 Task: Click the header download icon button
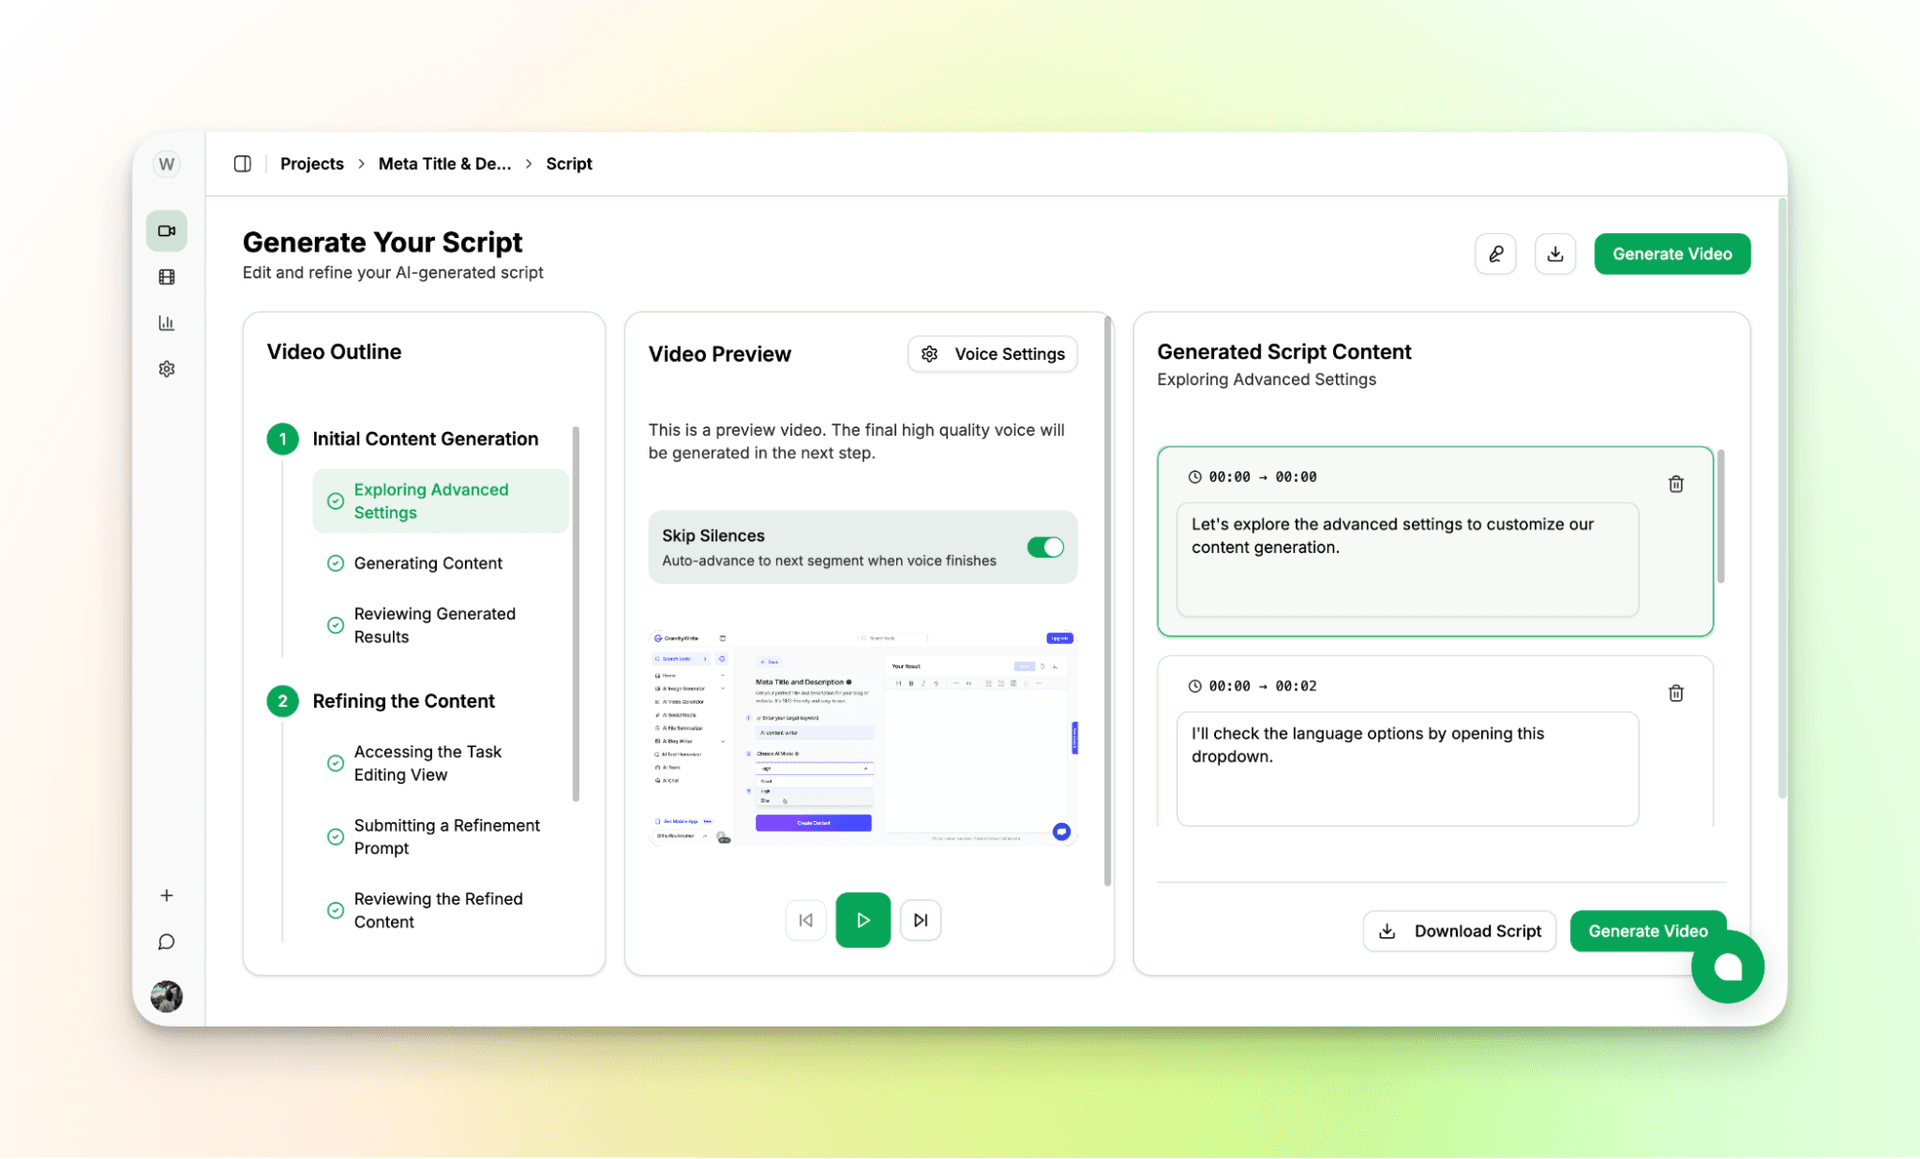point(1554,254)
